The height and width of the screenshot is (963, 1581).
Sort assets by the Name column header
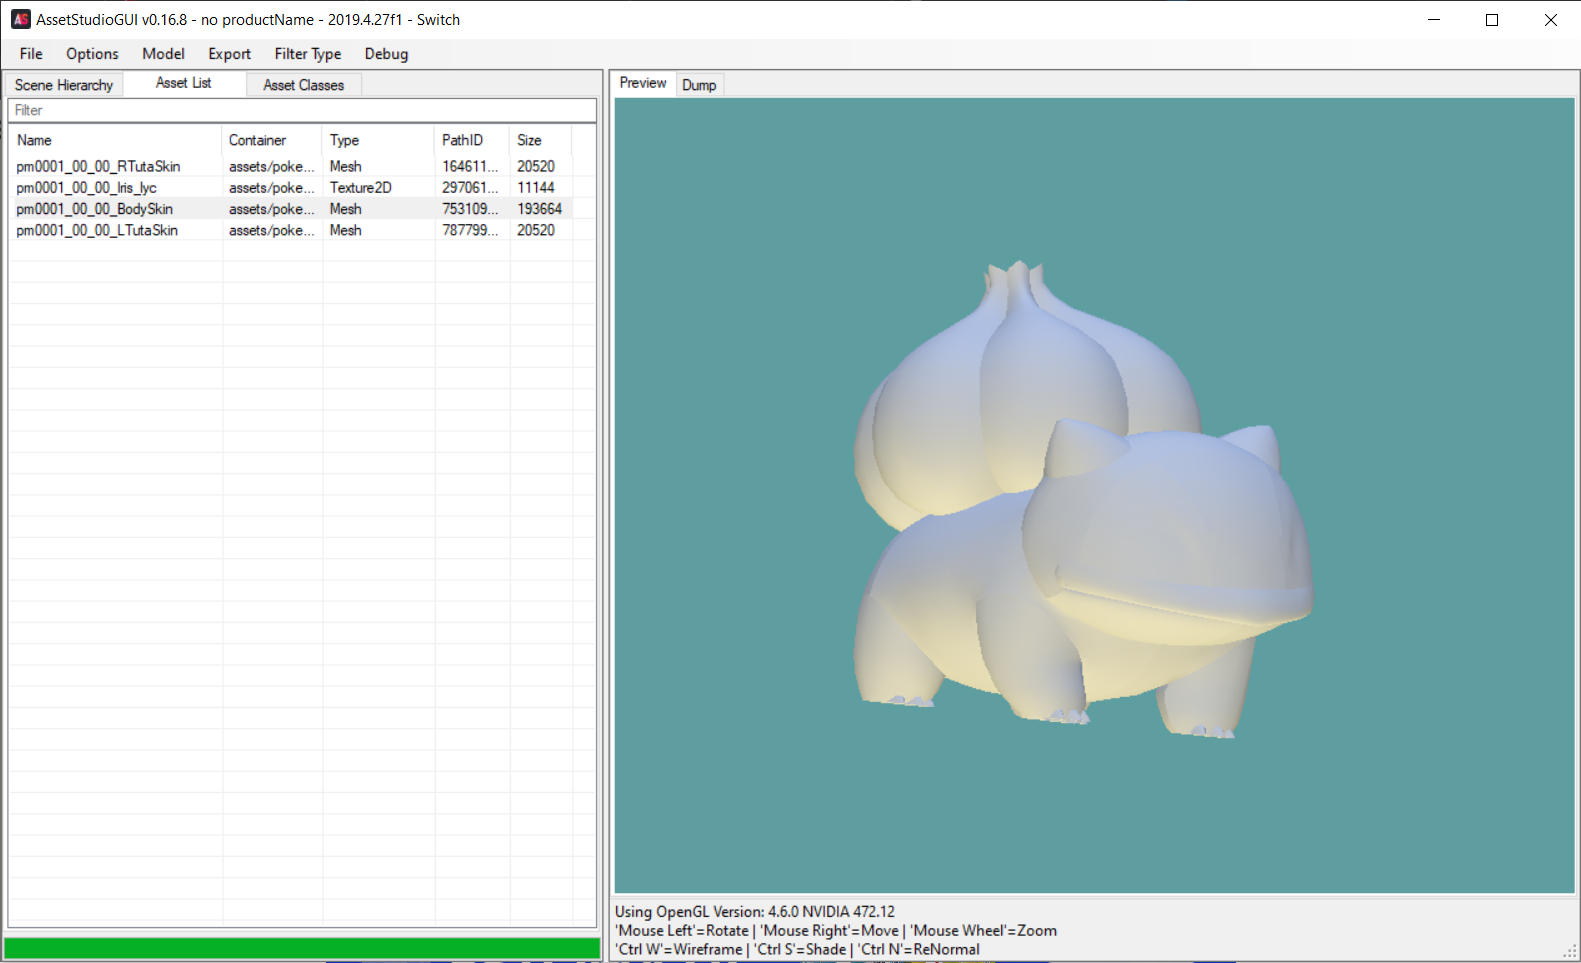(x=115, y=140)
